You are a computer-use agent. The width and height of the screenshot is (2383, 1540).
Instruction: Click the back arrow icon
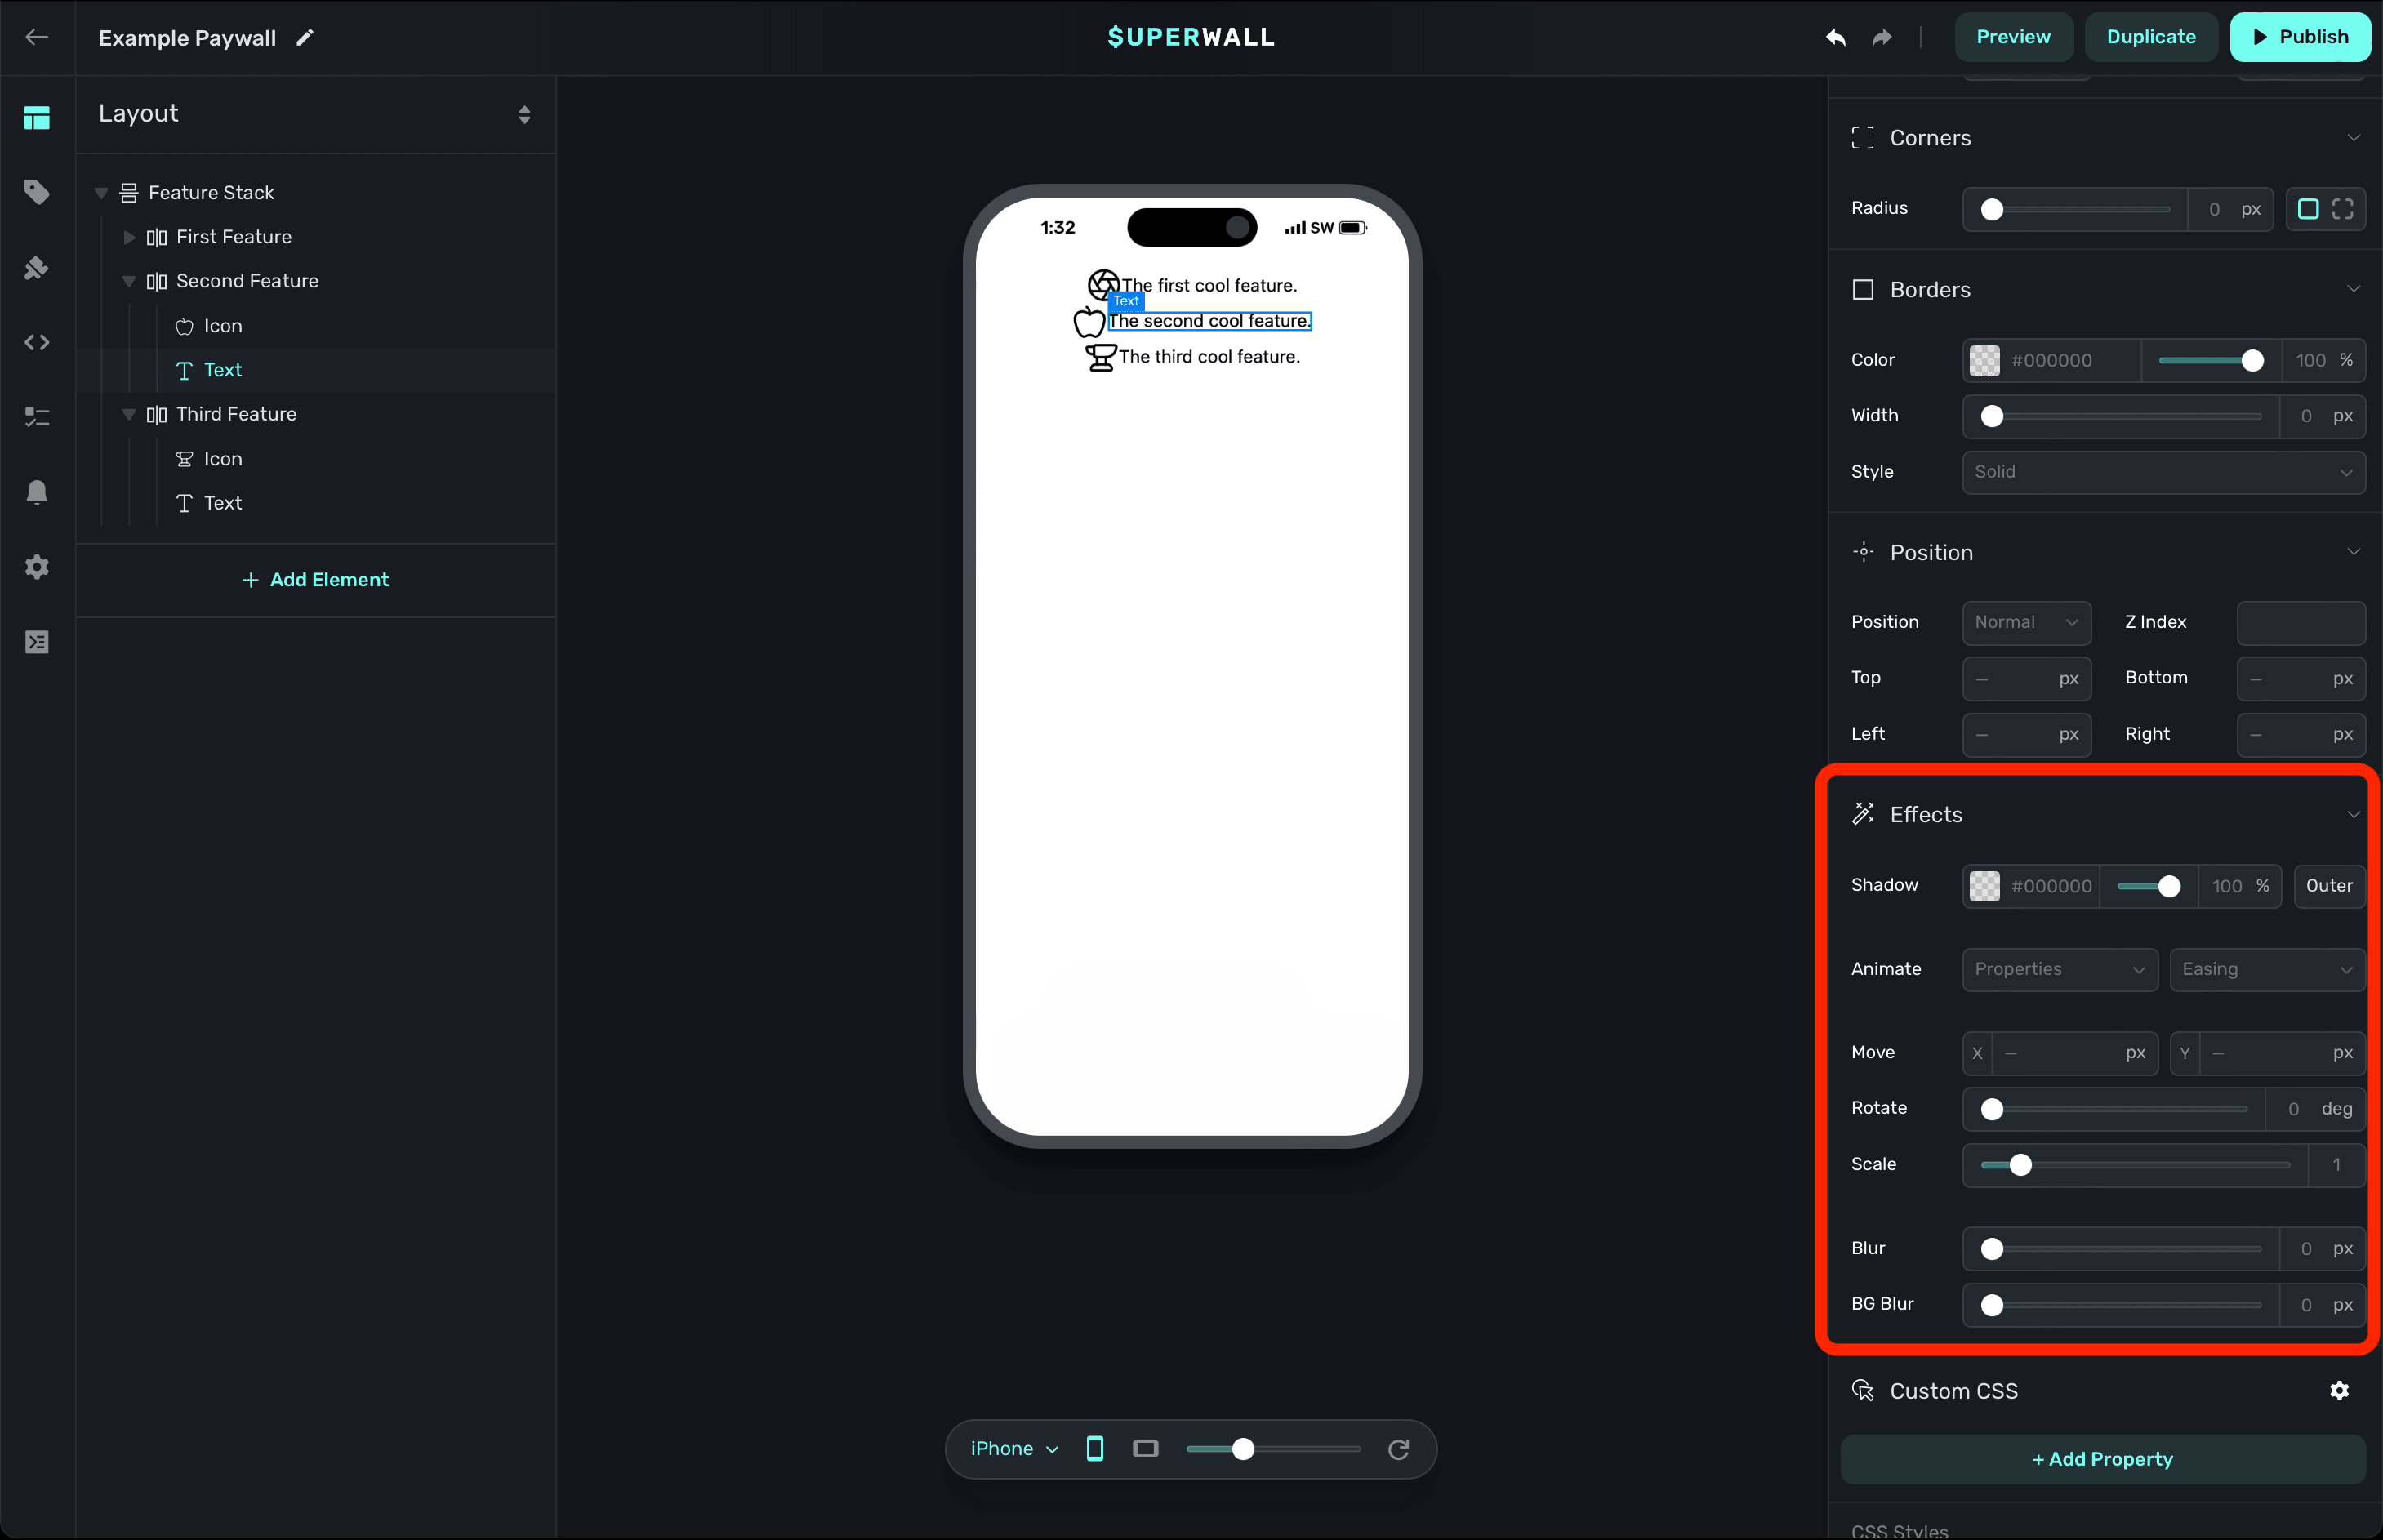[37, 37]
